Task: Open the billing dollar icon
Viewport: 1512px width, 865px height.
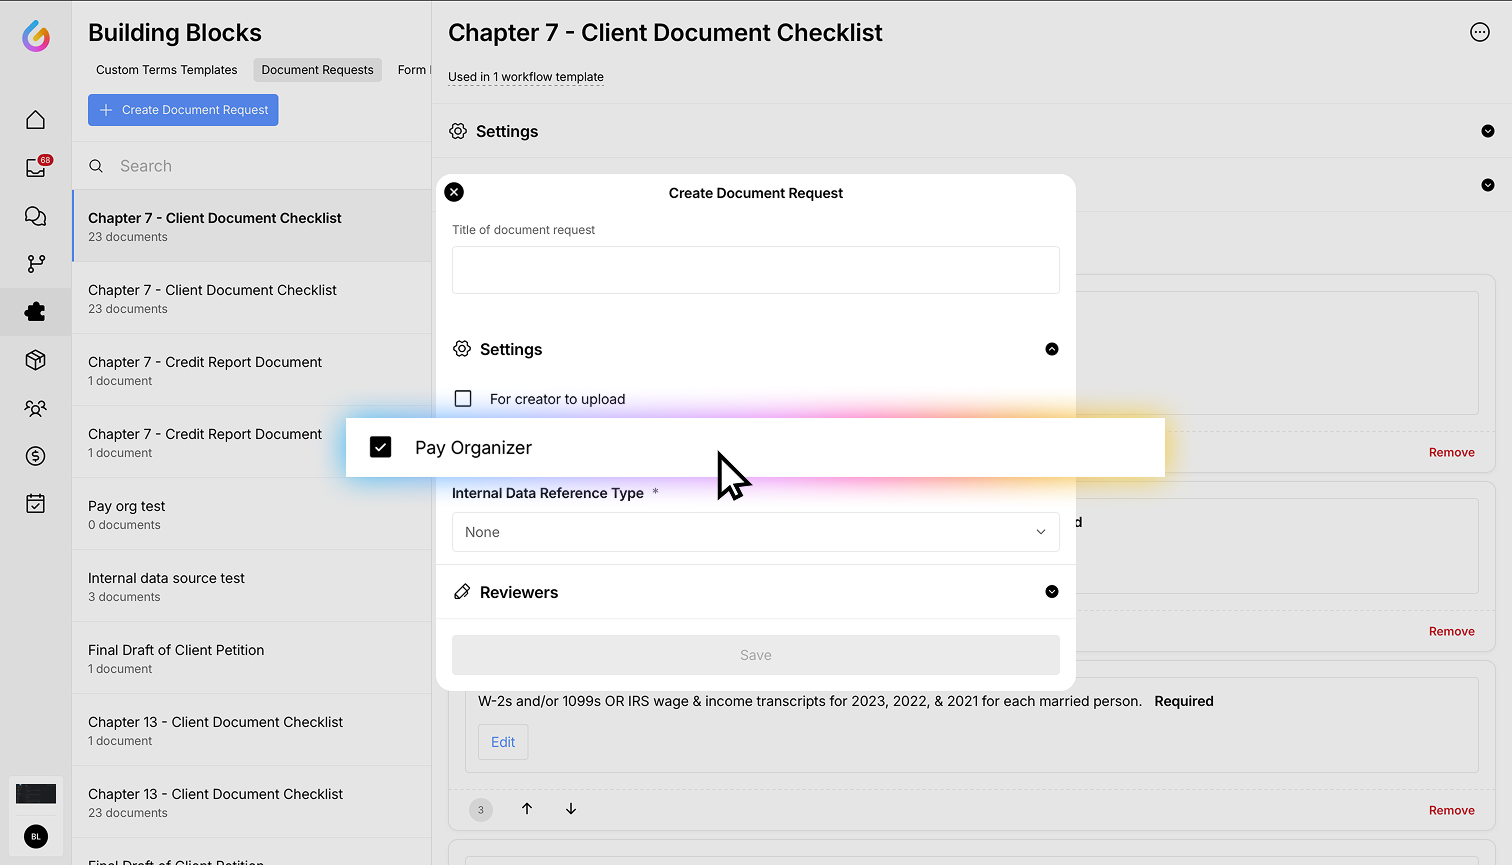Action: tap(36, 456)
